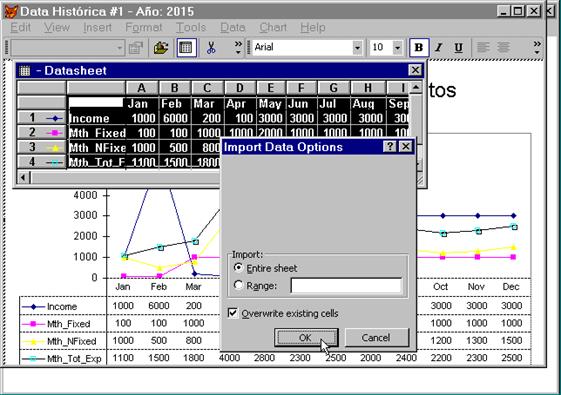The width and height of the screenshot is (561, 395).
Task: Click the Cut scissors icon
Action: pyautogui.click(x=211, y=48)
